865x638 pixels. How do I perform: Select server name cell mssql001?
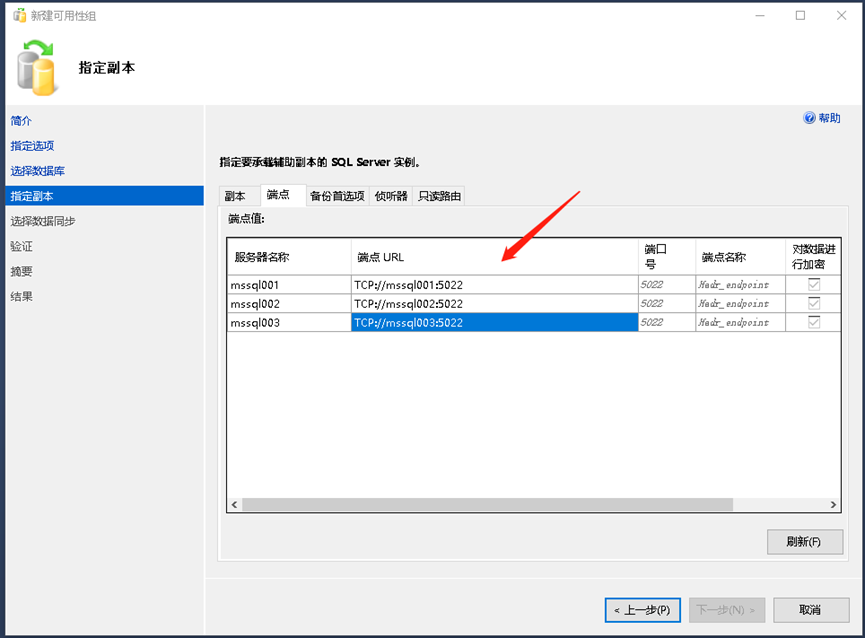pos(289,285)
